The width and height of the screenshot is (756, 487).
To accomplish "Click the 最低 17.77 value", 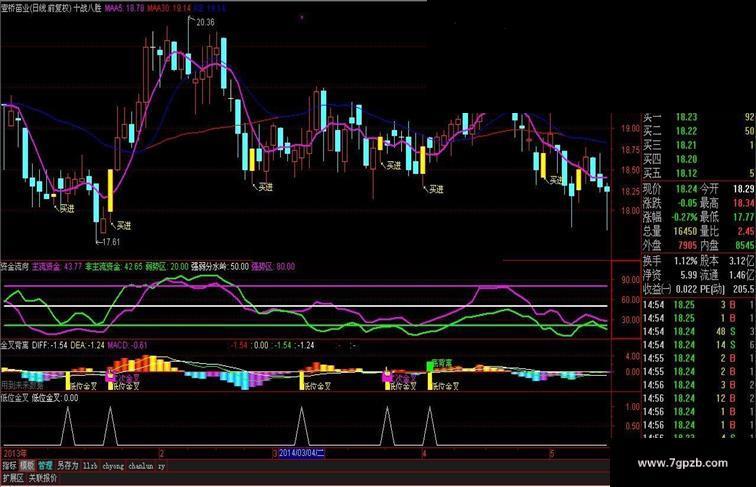I will pos(744,217).
